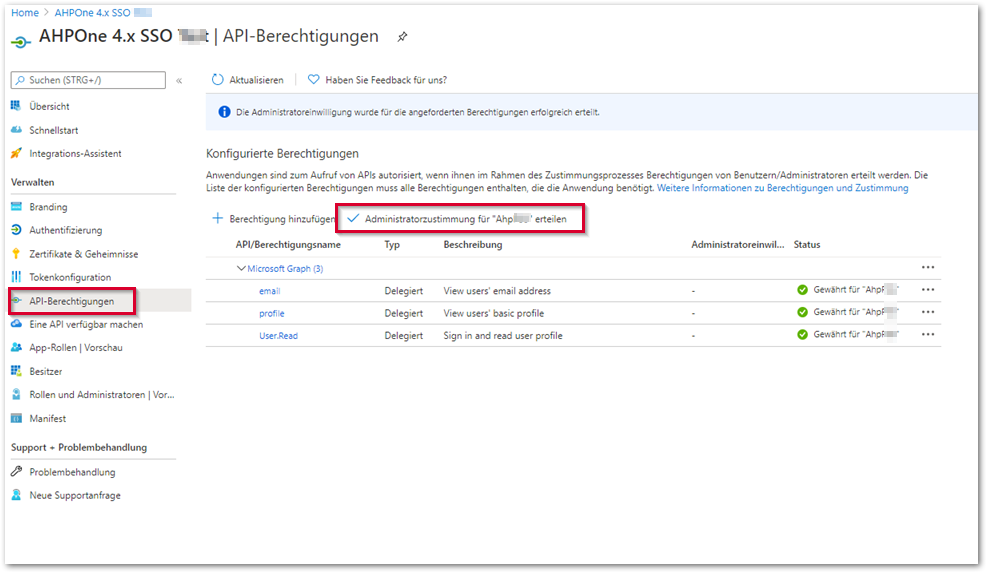987x573 pixels.
Task: Open Tokenkonfiguration page
Action: [70, 278]
